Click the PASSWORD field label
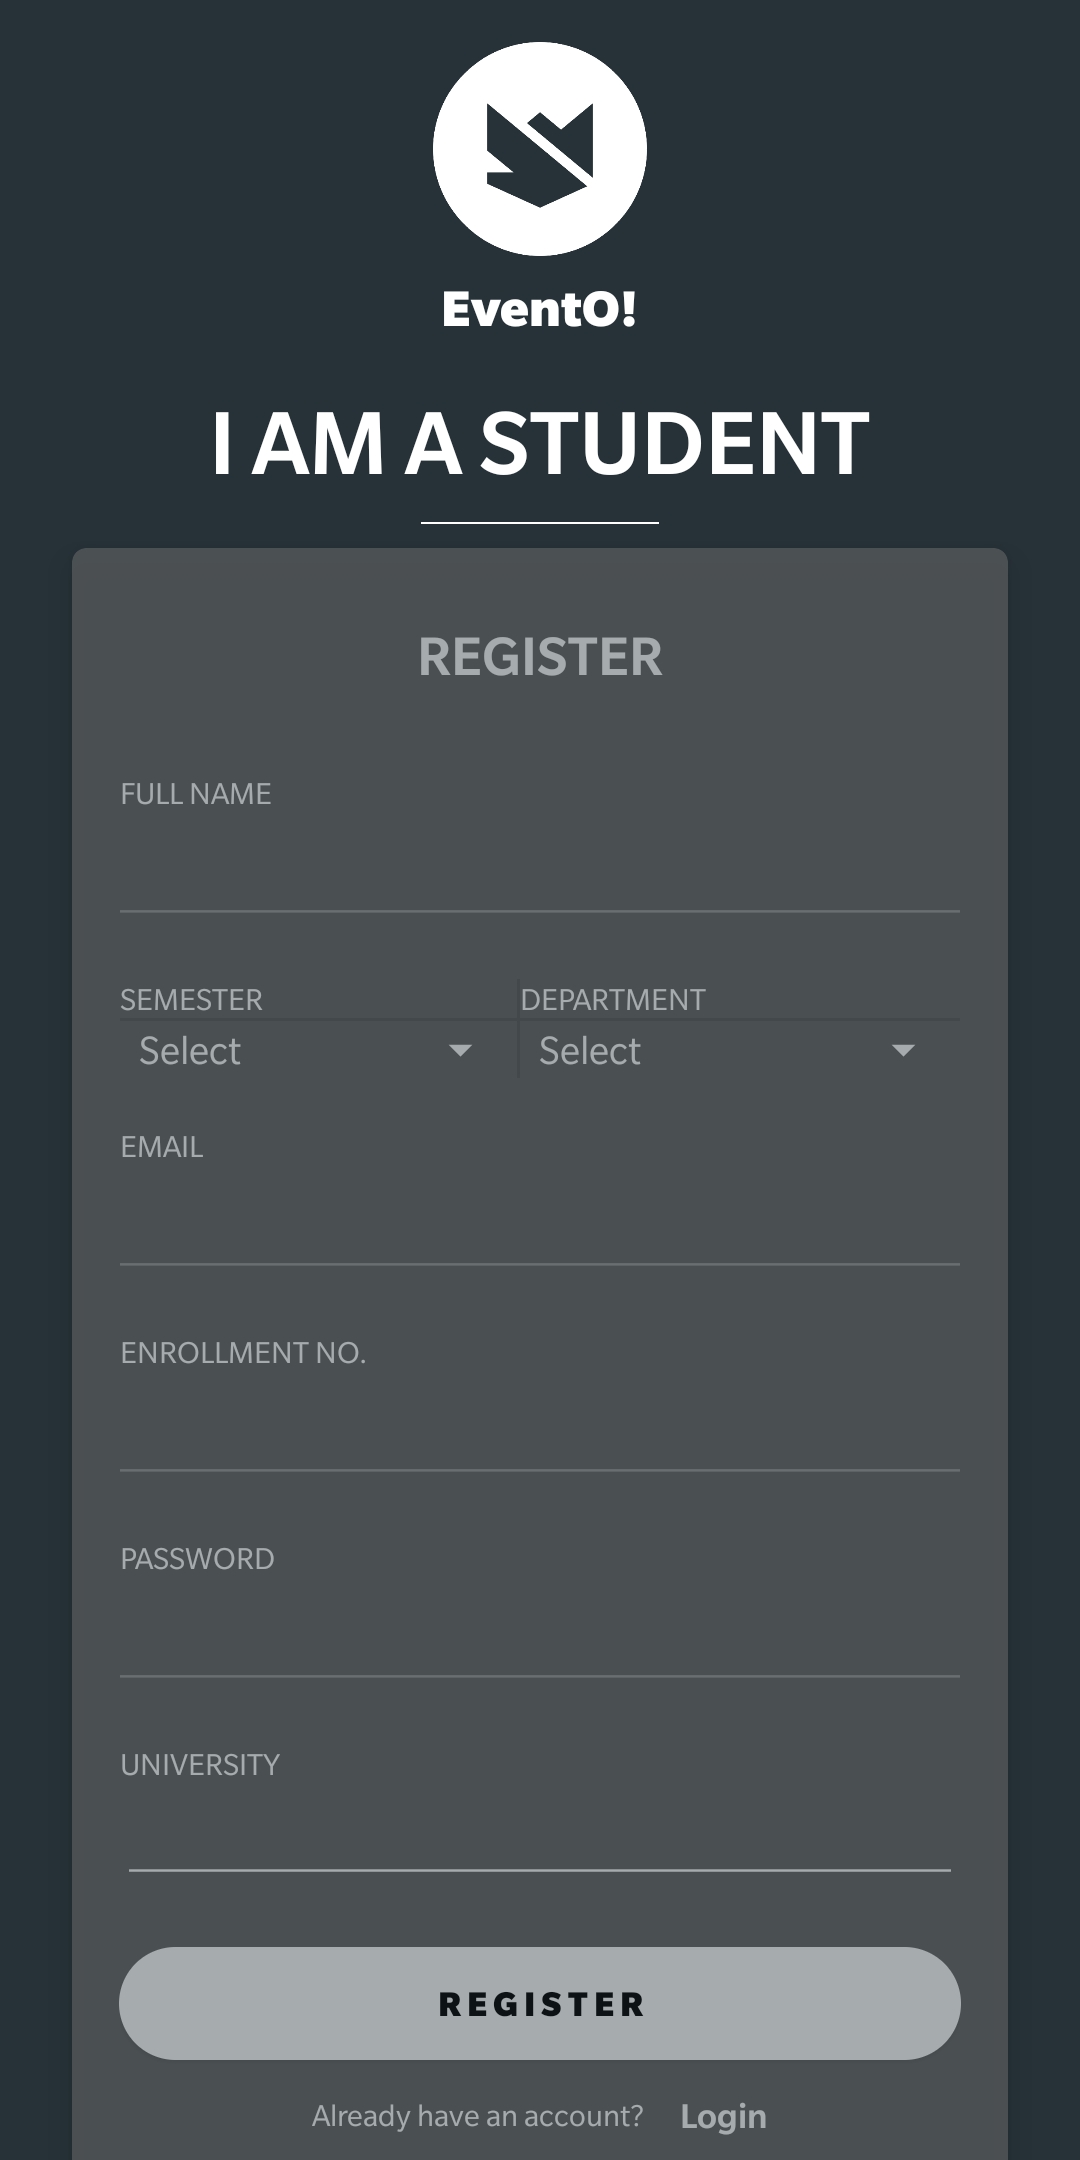 tap(197, 1559)
